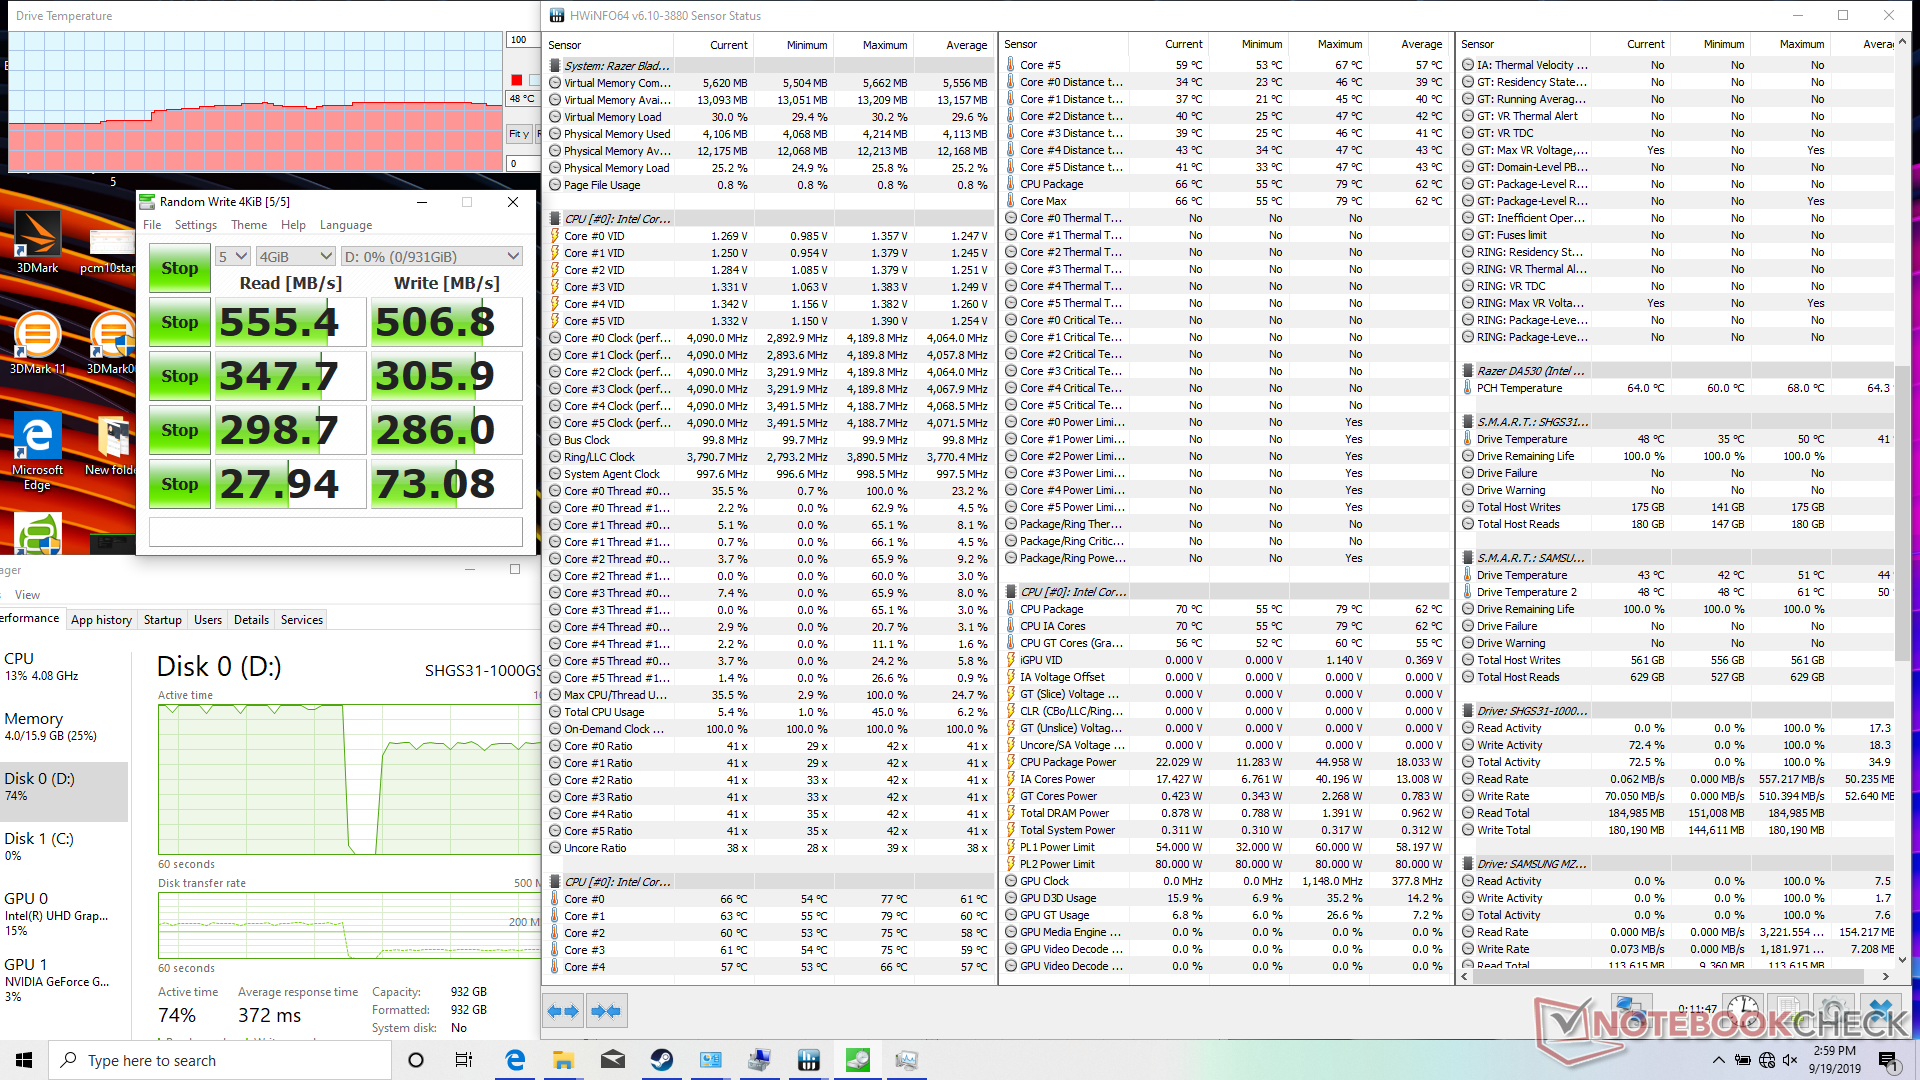The image size is (1920, 1080).
Task: Click battery icon in system tray
Action: (x=1743, y=1060)
